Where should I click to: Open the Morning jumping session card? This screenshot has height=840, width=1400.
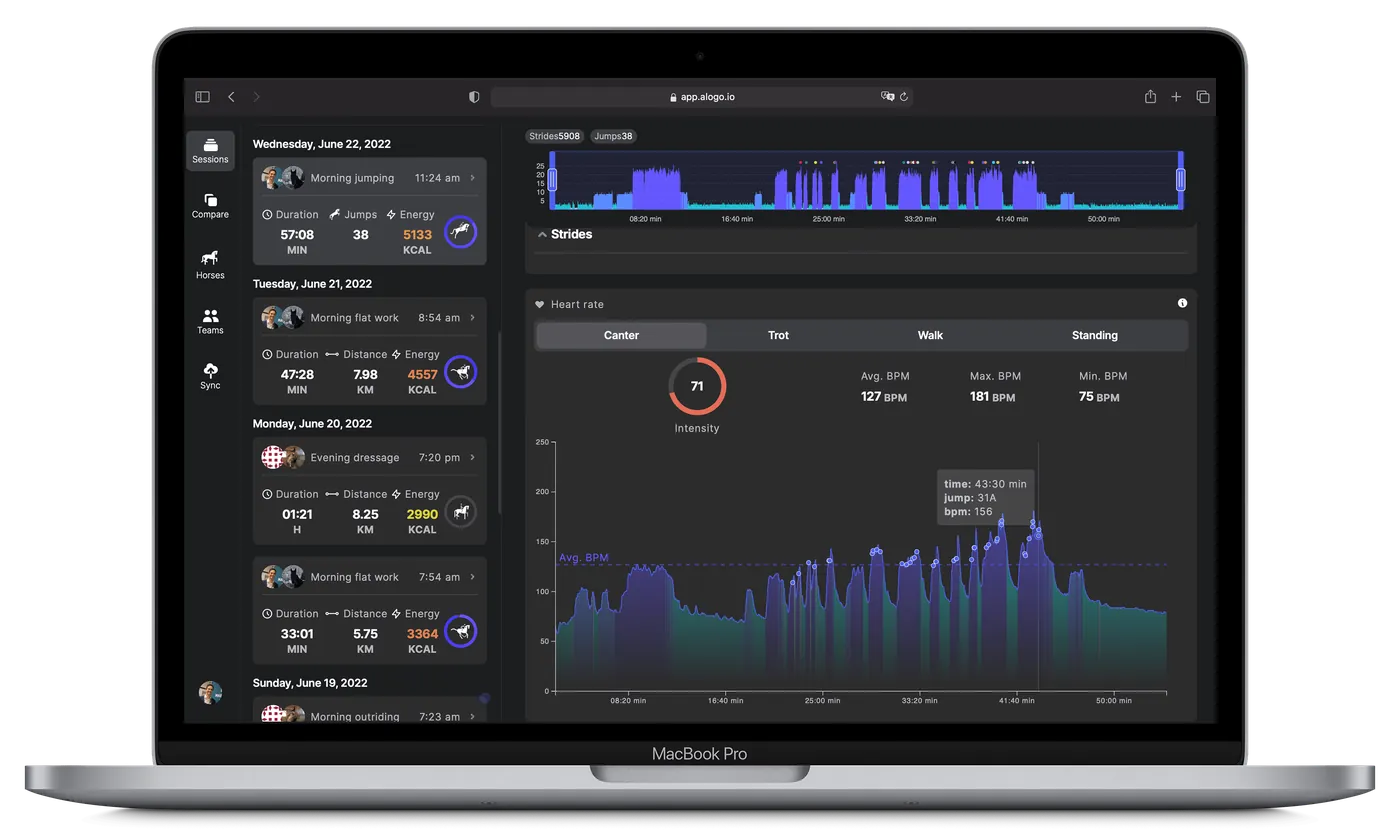click(x=369, y=211)
